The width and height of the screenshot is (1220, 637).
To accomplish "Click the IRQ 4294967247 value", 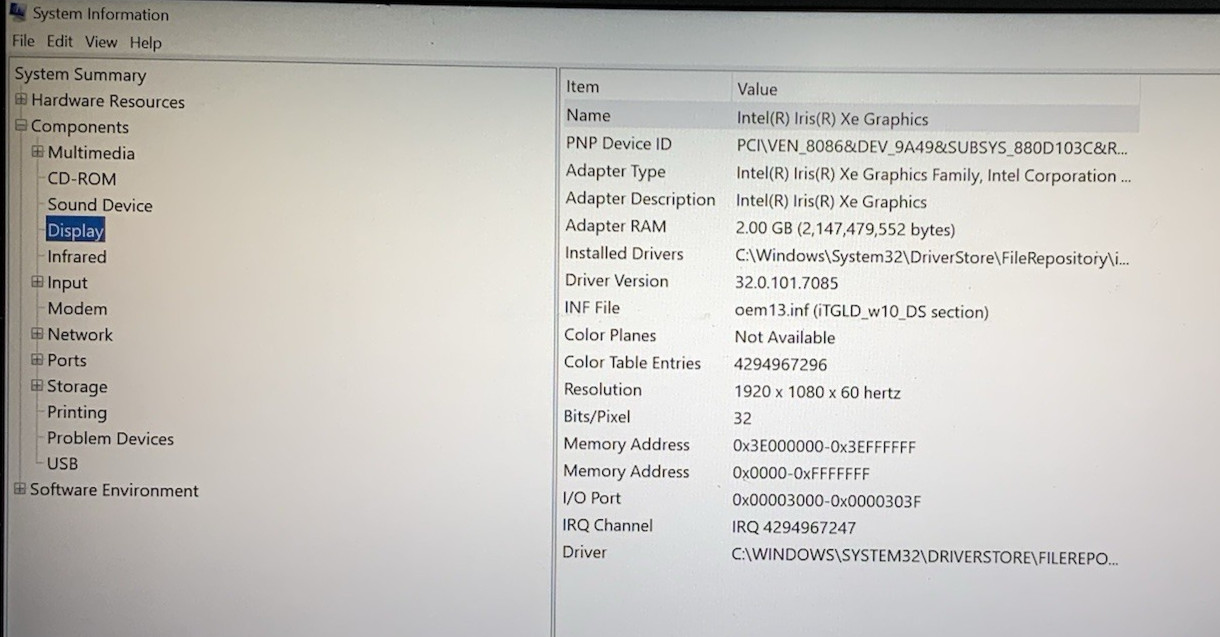I will point(793,527).
